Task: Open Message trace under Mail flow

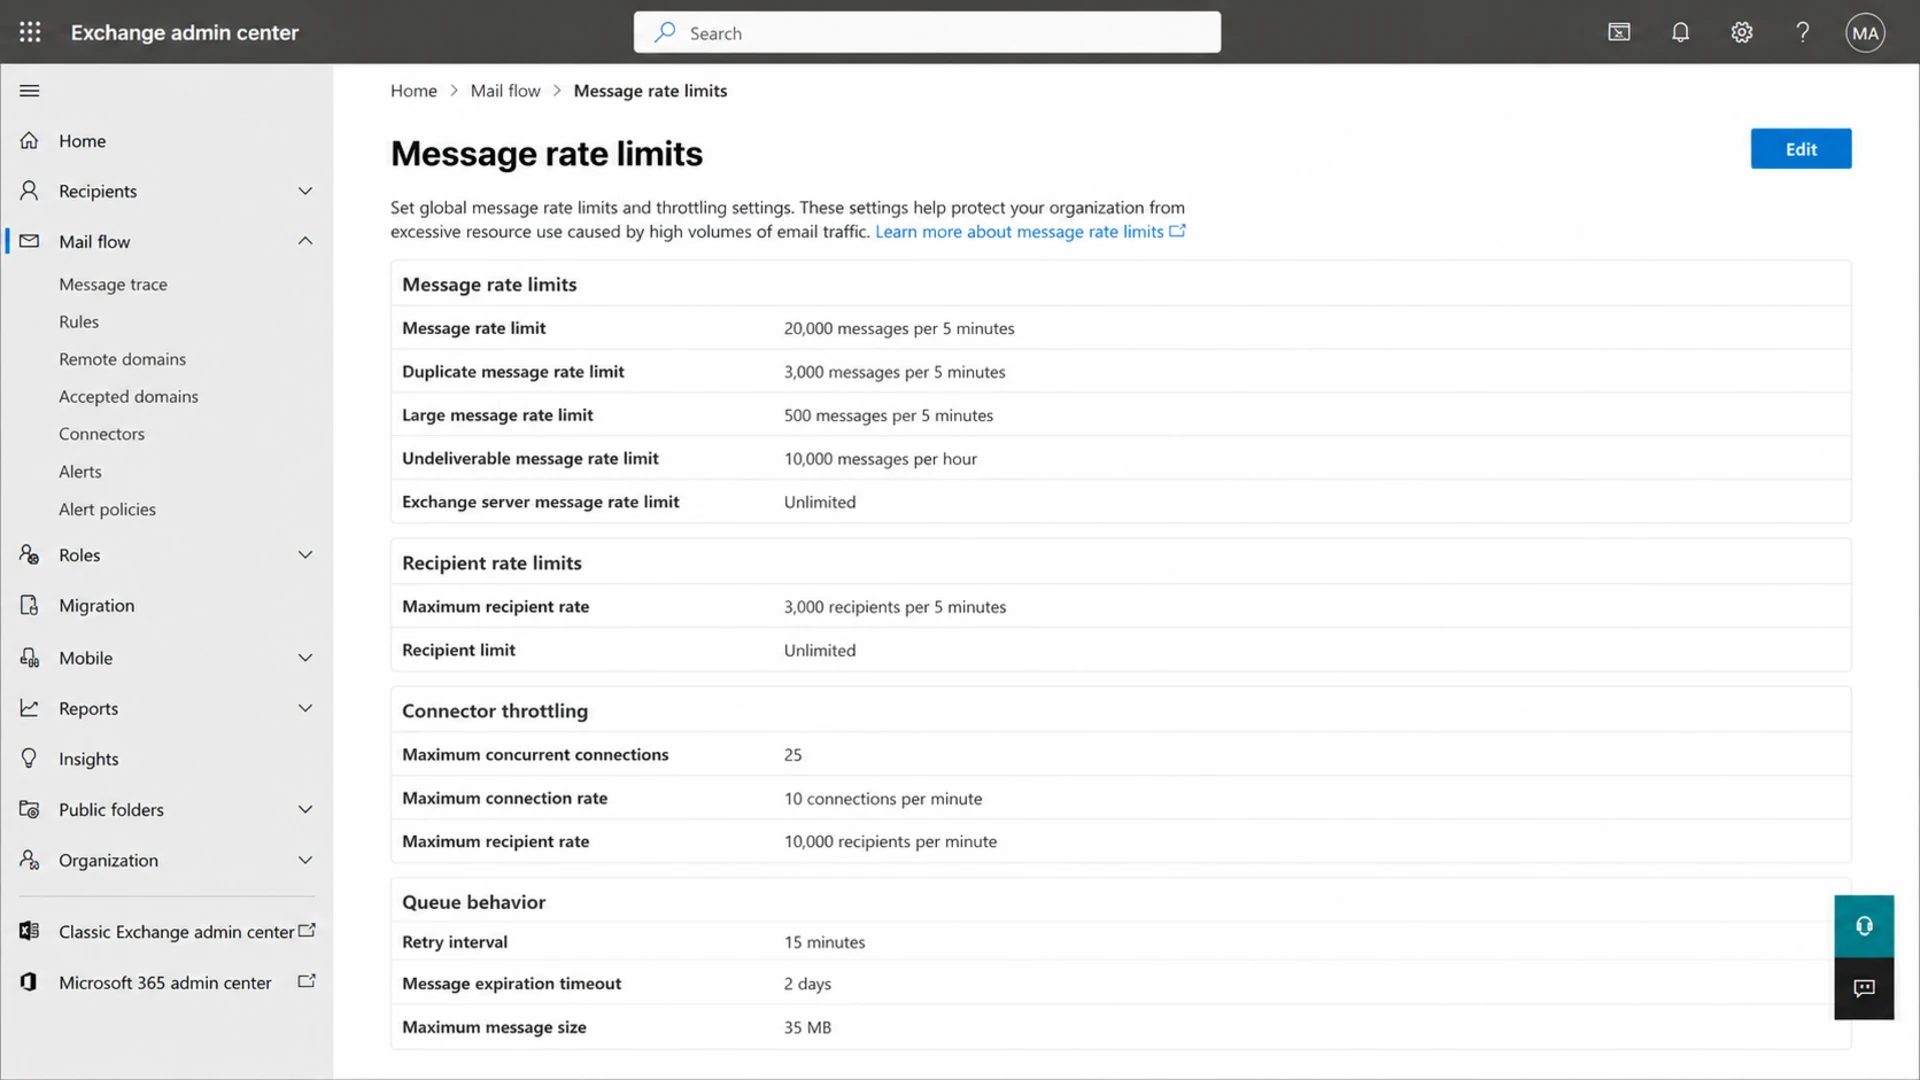Action: [x=113, y=284]
